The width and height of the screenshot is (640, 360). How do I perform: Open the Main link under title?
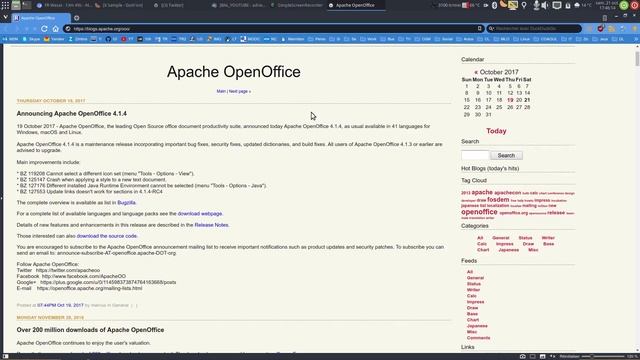221,91
